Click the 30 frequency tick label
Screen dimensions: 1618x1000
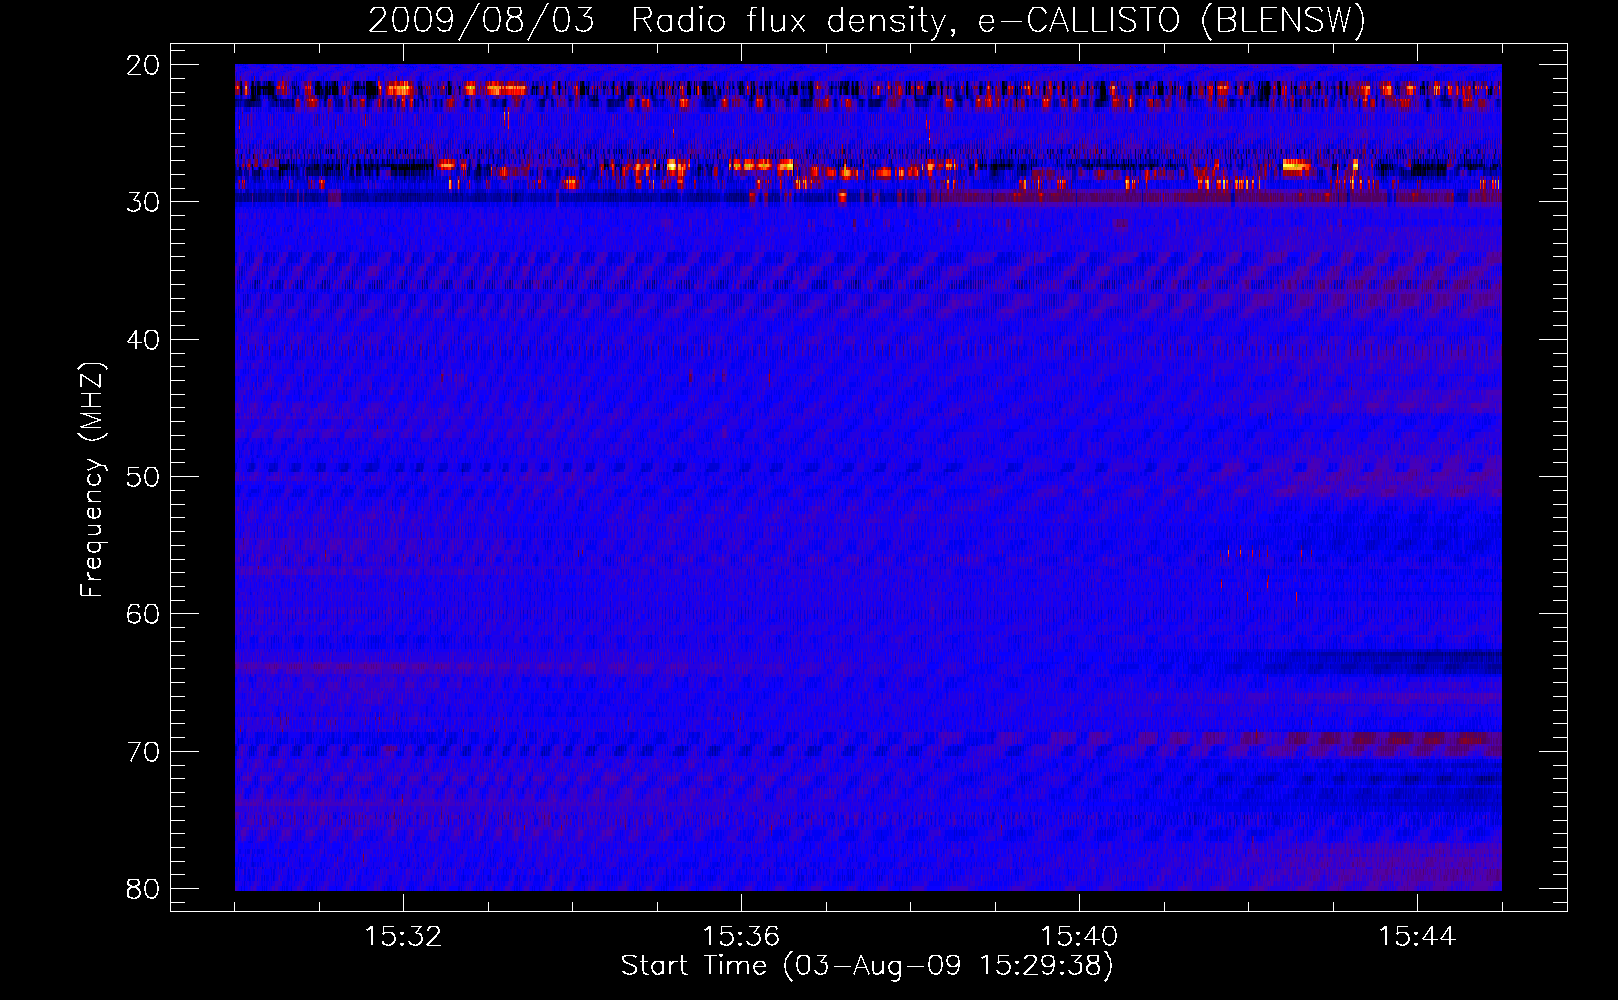pos(144,202)
